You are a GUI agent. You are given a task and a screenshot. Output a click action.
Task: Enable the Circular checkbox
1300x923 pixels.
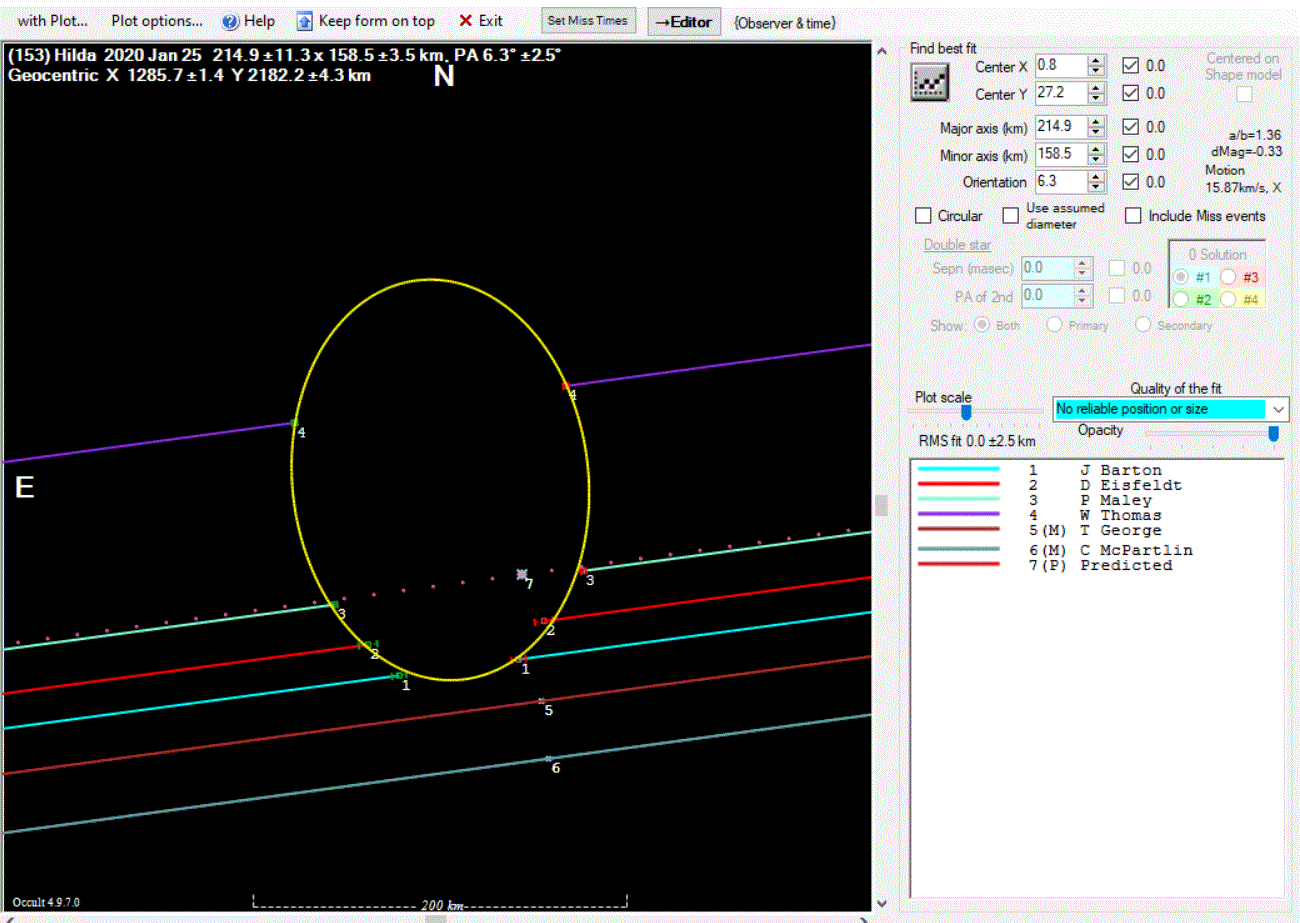point(923,216)
